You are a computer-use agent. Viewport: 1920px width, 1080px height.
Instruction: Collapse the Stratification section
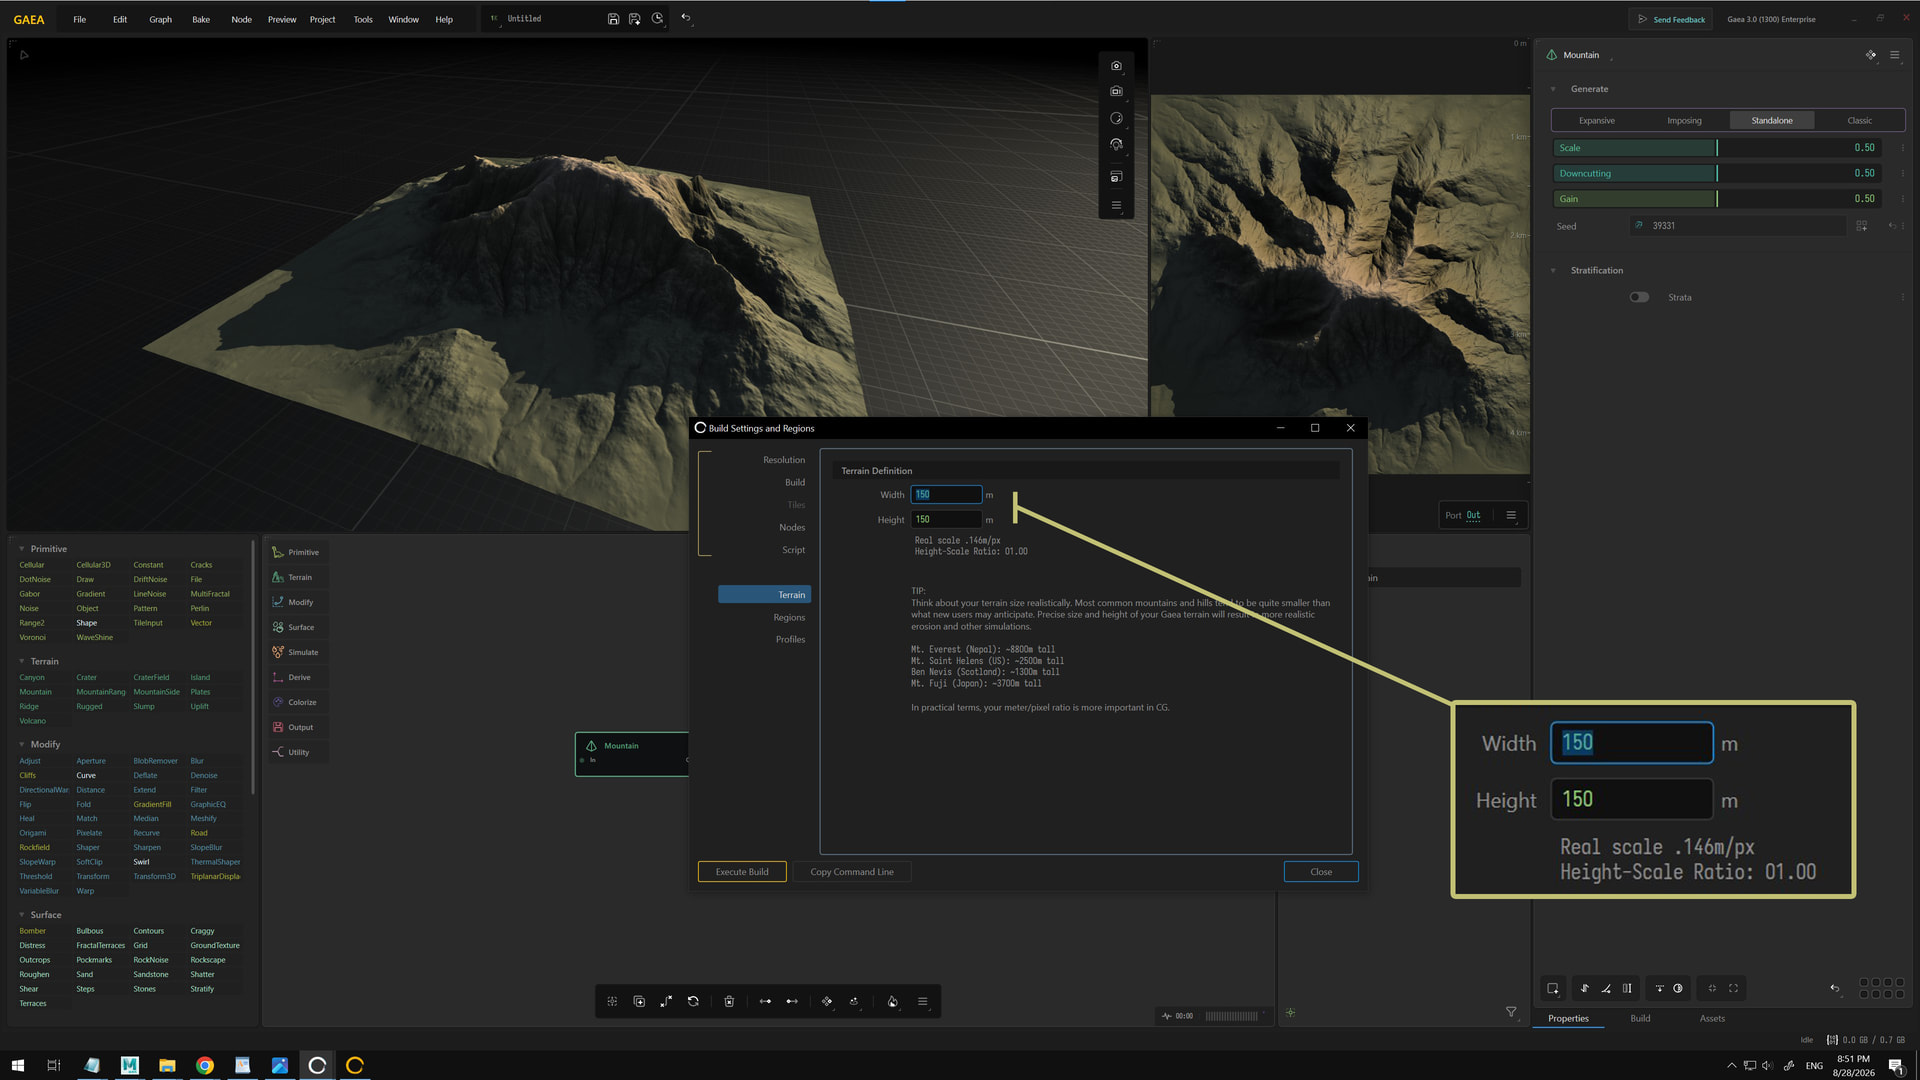[x=1553, y=271]
